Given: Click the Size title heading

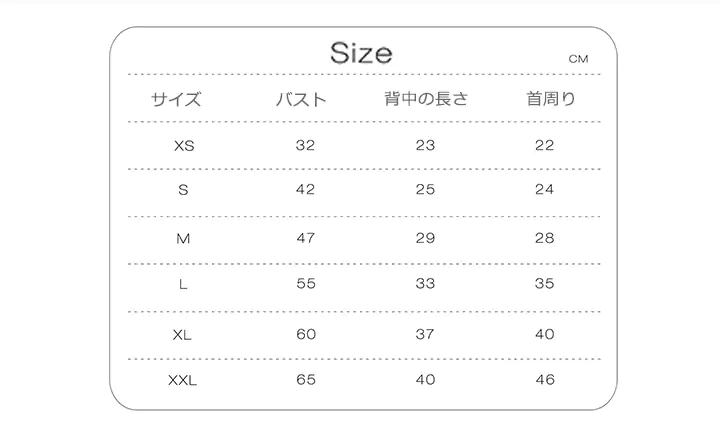Looking at the screenshot, I should point(361,52).
